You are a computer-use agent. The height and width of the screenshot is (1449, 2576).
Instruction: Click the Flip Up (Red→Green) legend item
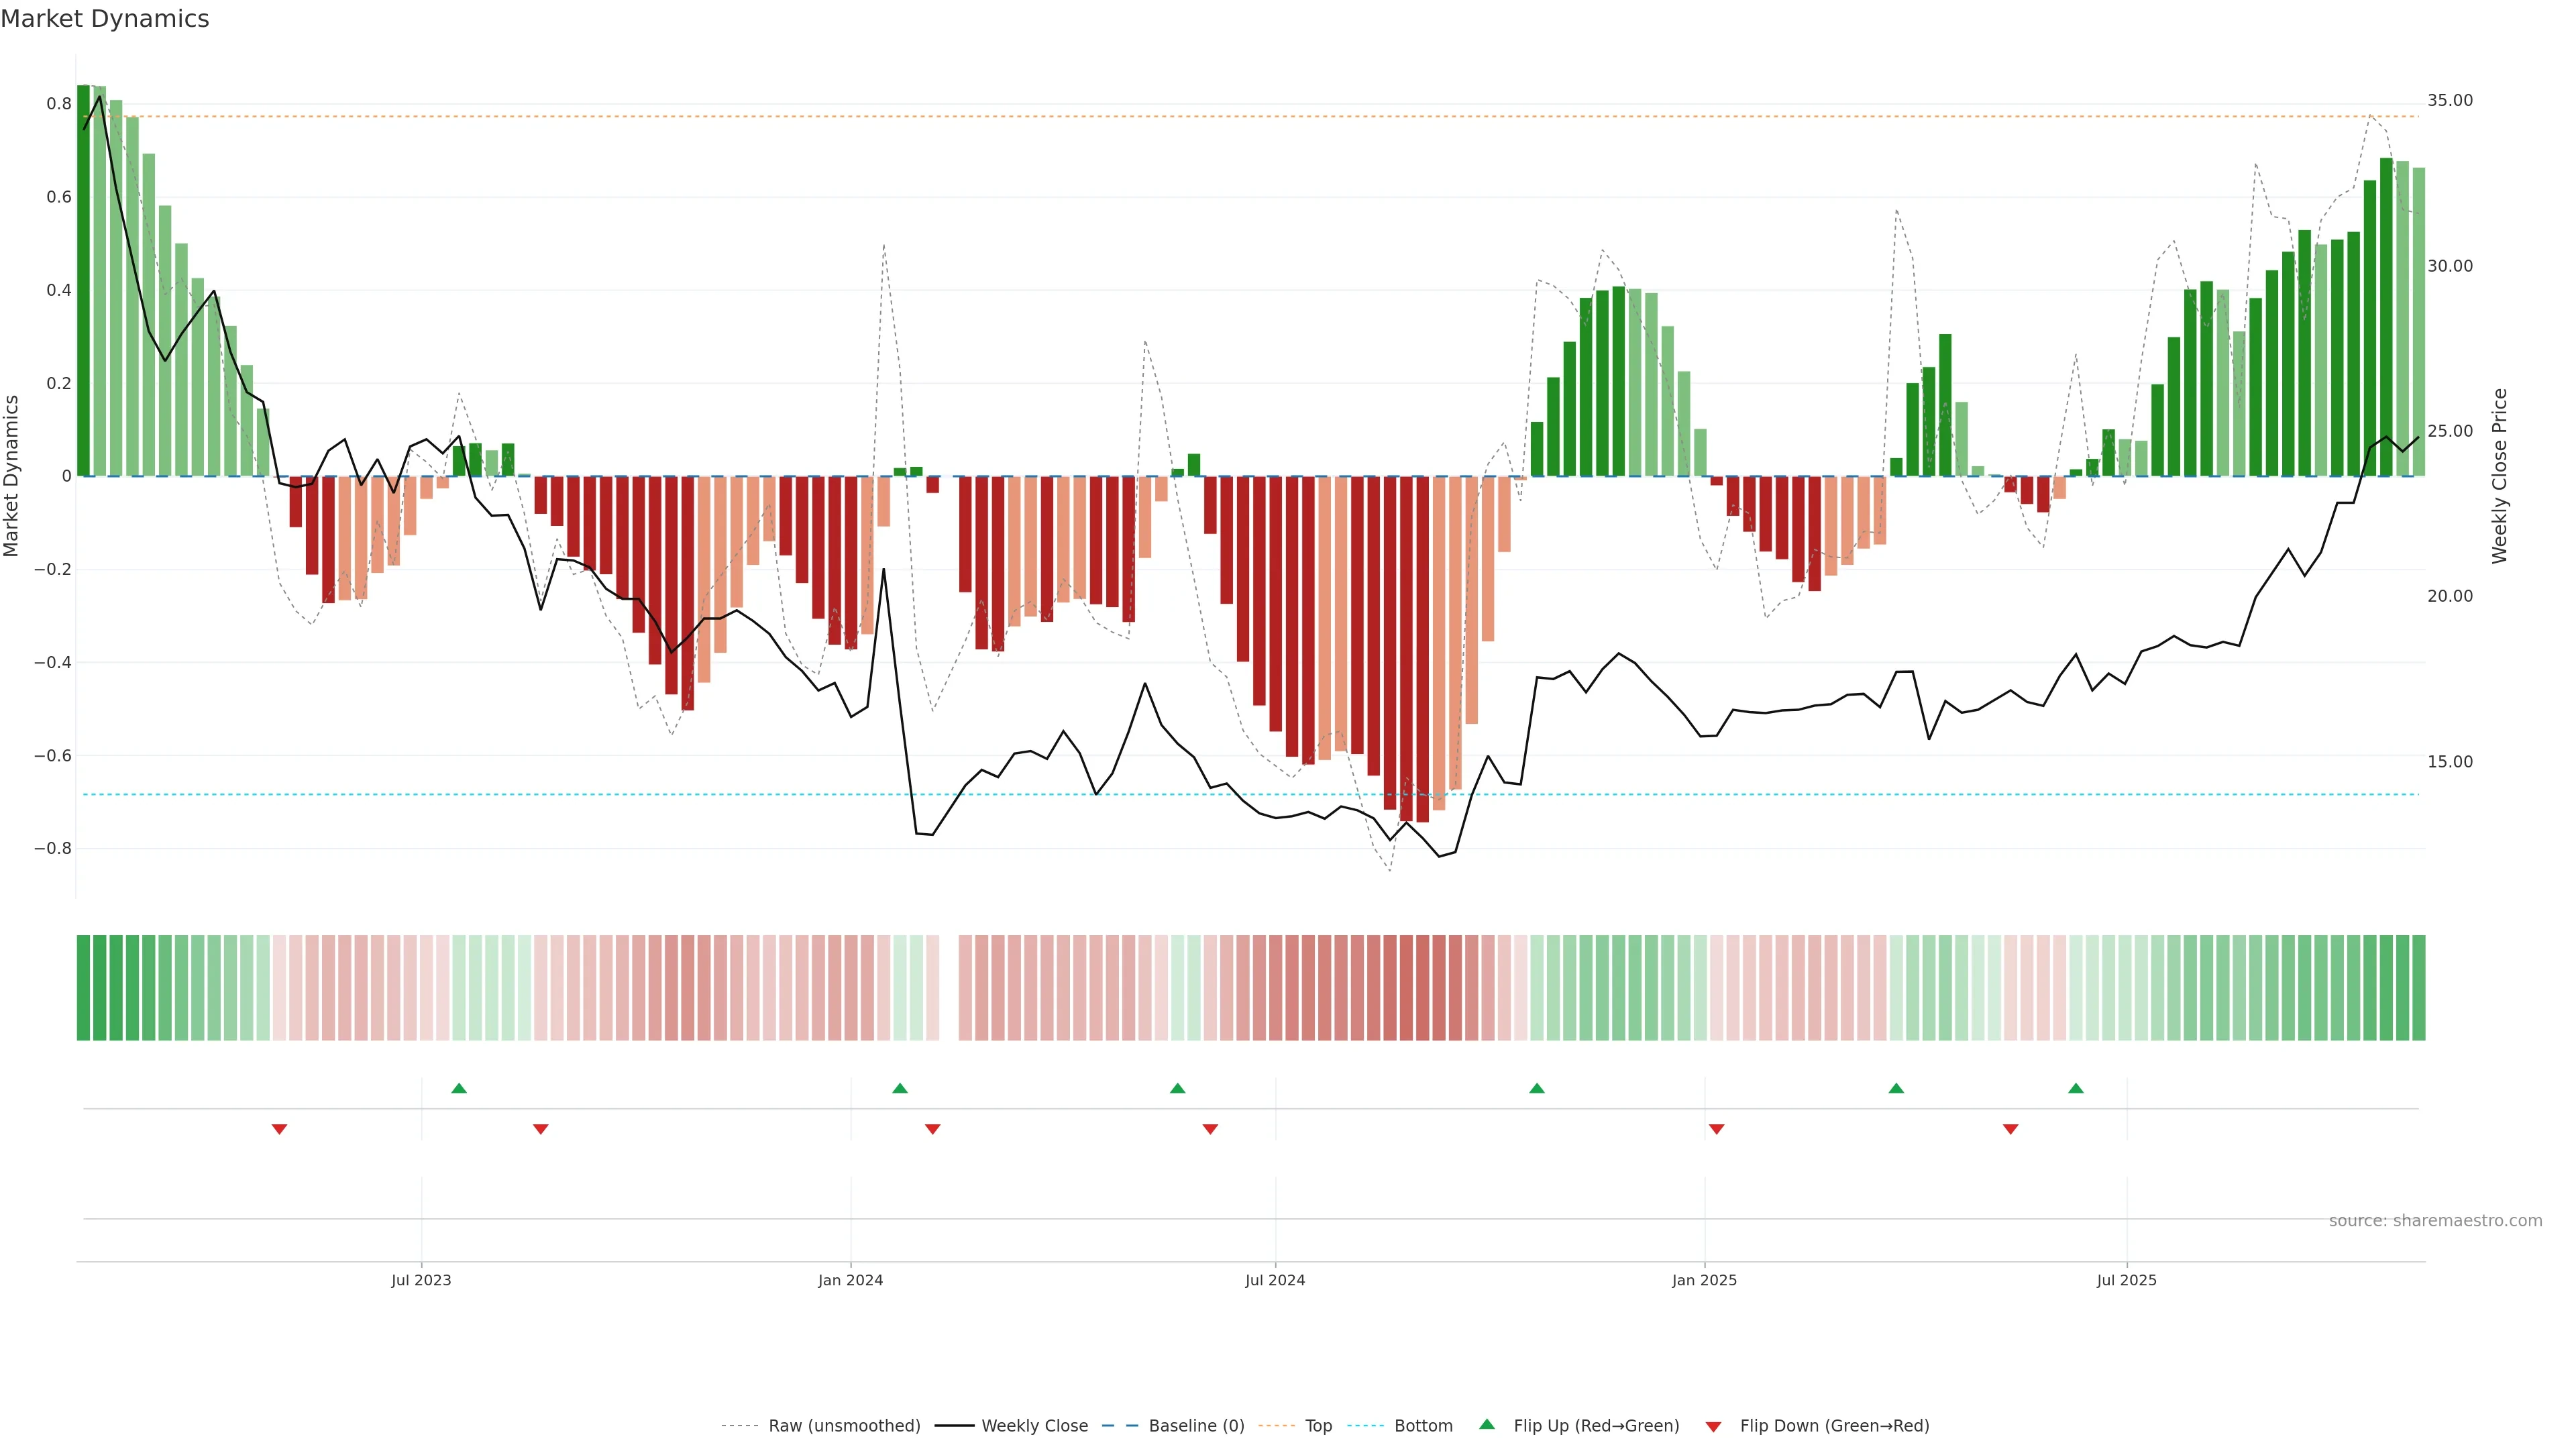coord(1596,1426)
